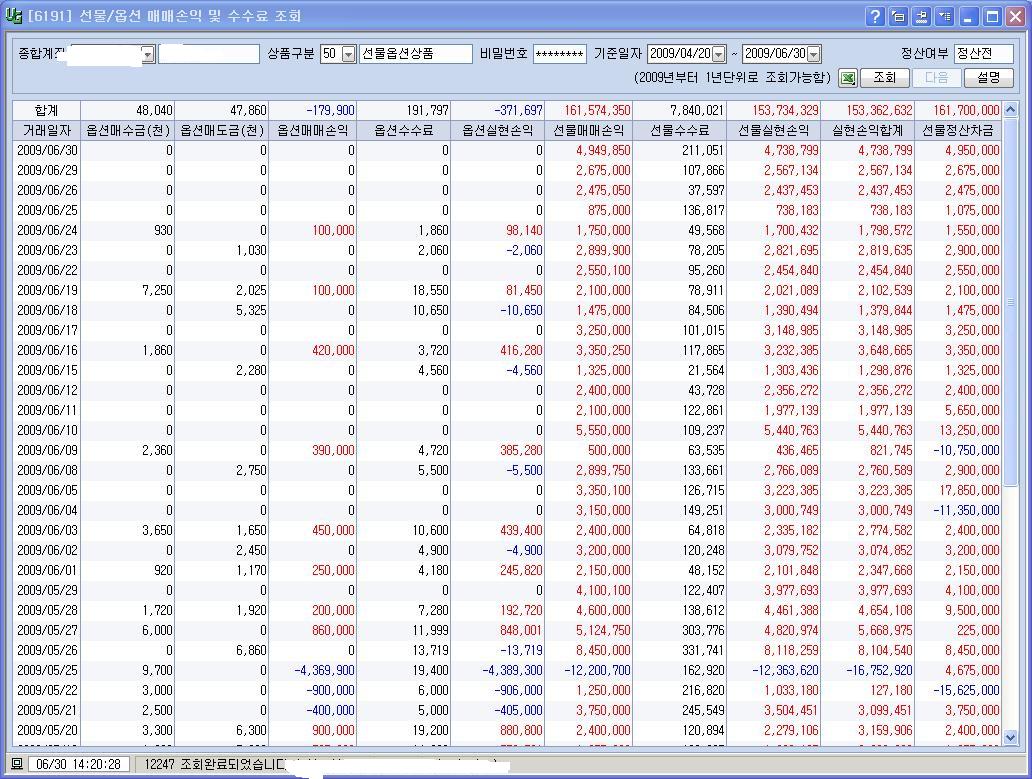Click the 설명 description button

click(989, 78)
